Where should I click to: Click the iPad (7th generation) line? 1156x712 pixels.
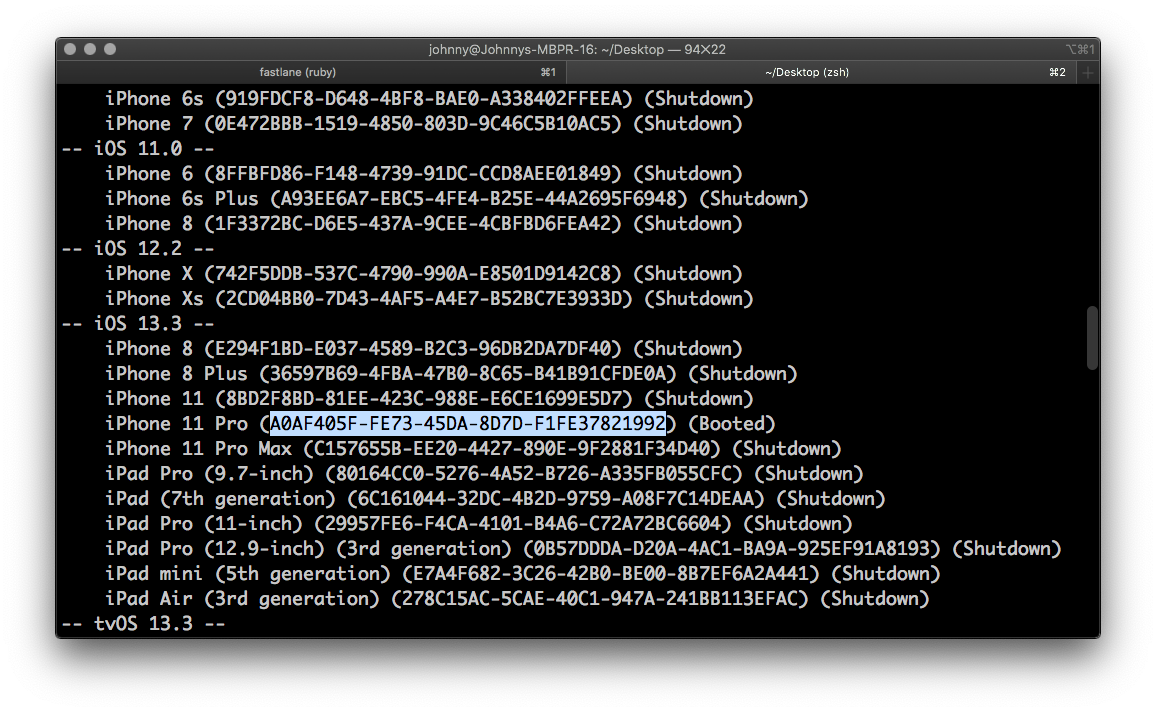click(495, 499)
